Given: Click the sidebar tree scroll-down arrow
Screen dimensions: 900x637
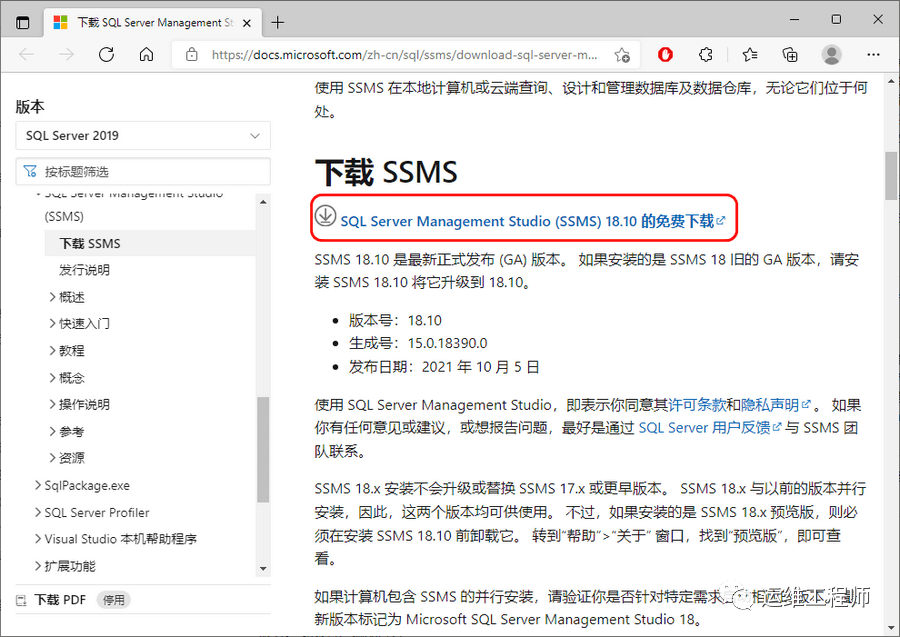Looking at the screenshot, I should coord(263,569).
